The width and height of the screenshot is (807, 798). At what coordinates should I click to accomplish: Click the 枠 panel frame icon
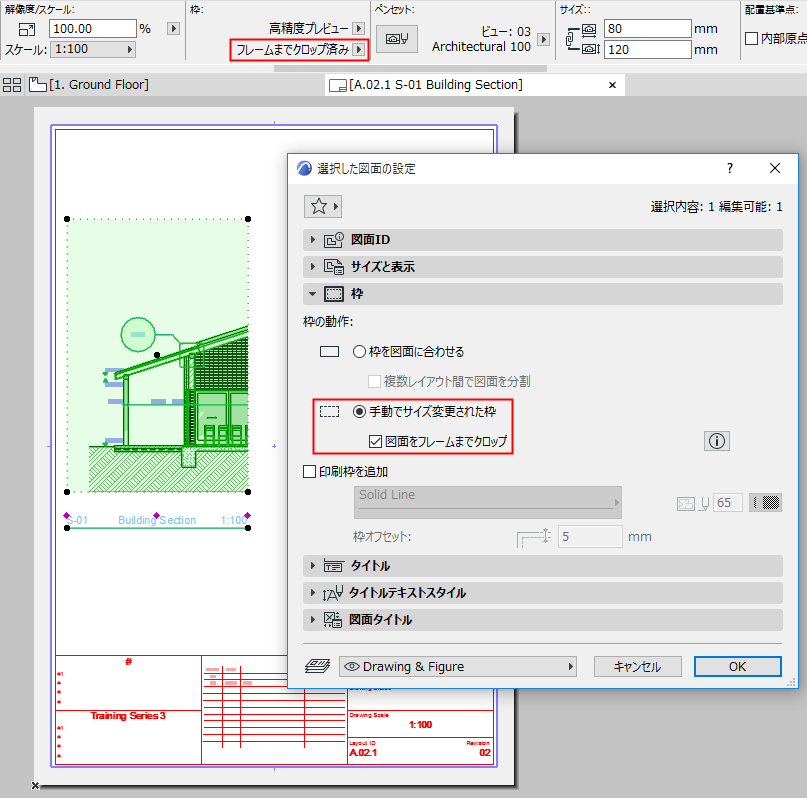[334, 294]
